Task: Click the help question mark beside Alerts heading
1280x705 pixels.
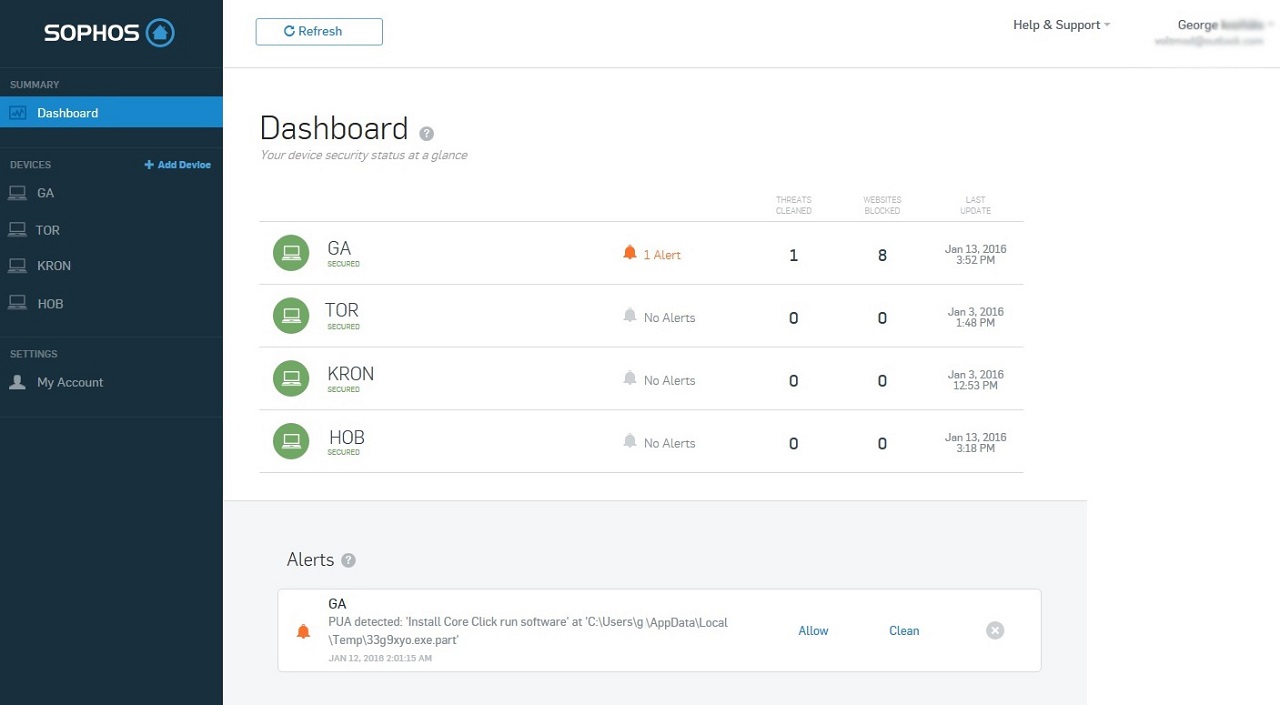Action: pyautogui.click(x=348, y=560)
